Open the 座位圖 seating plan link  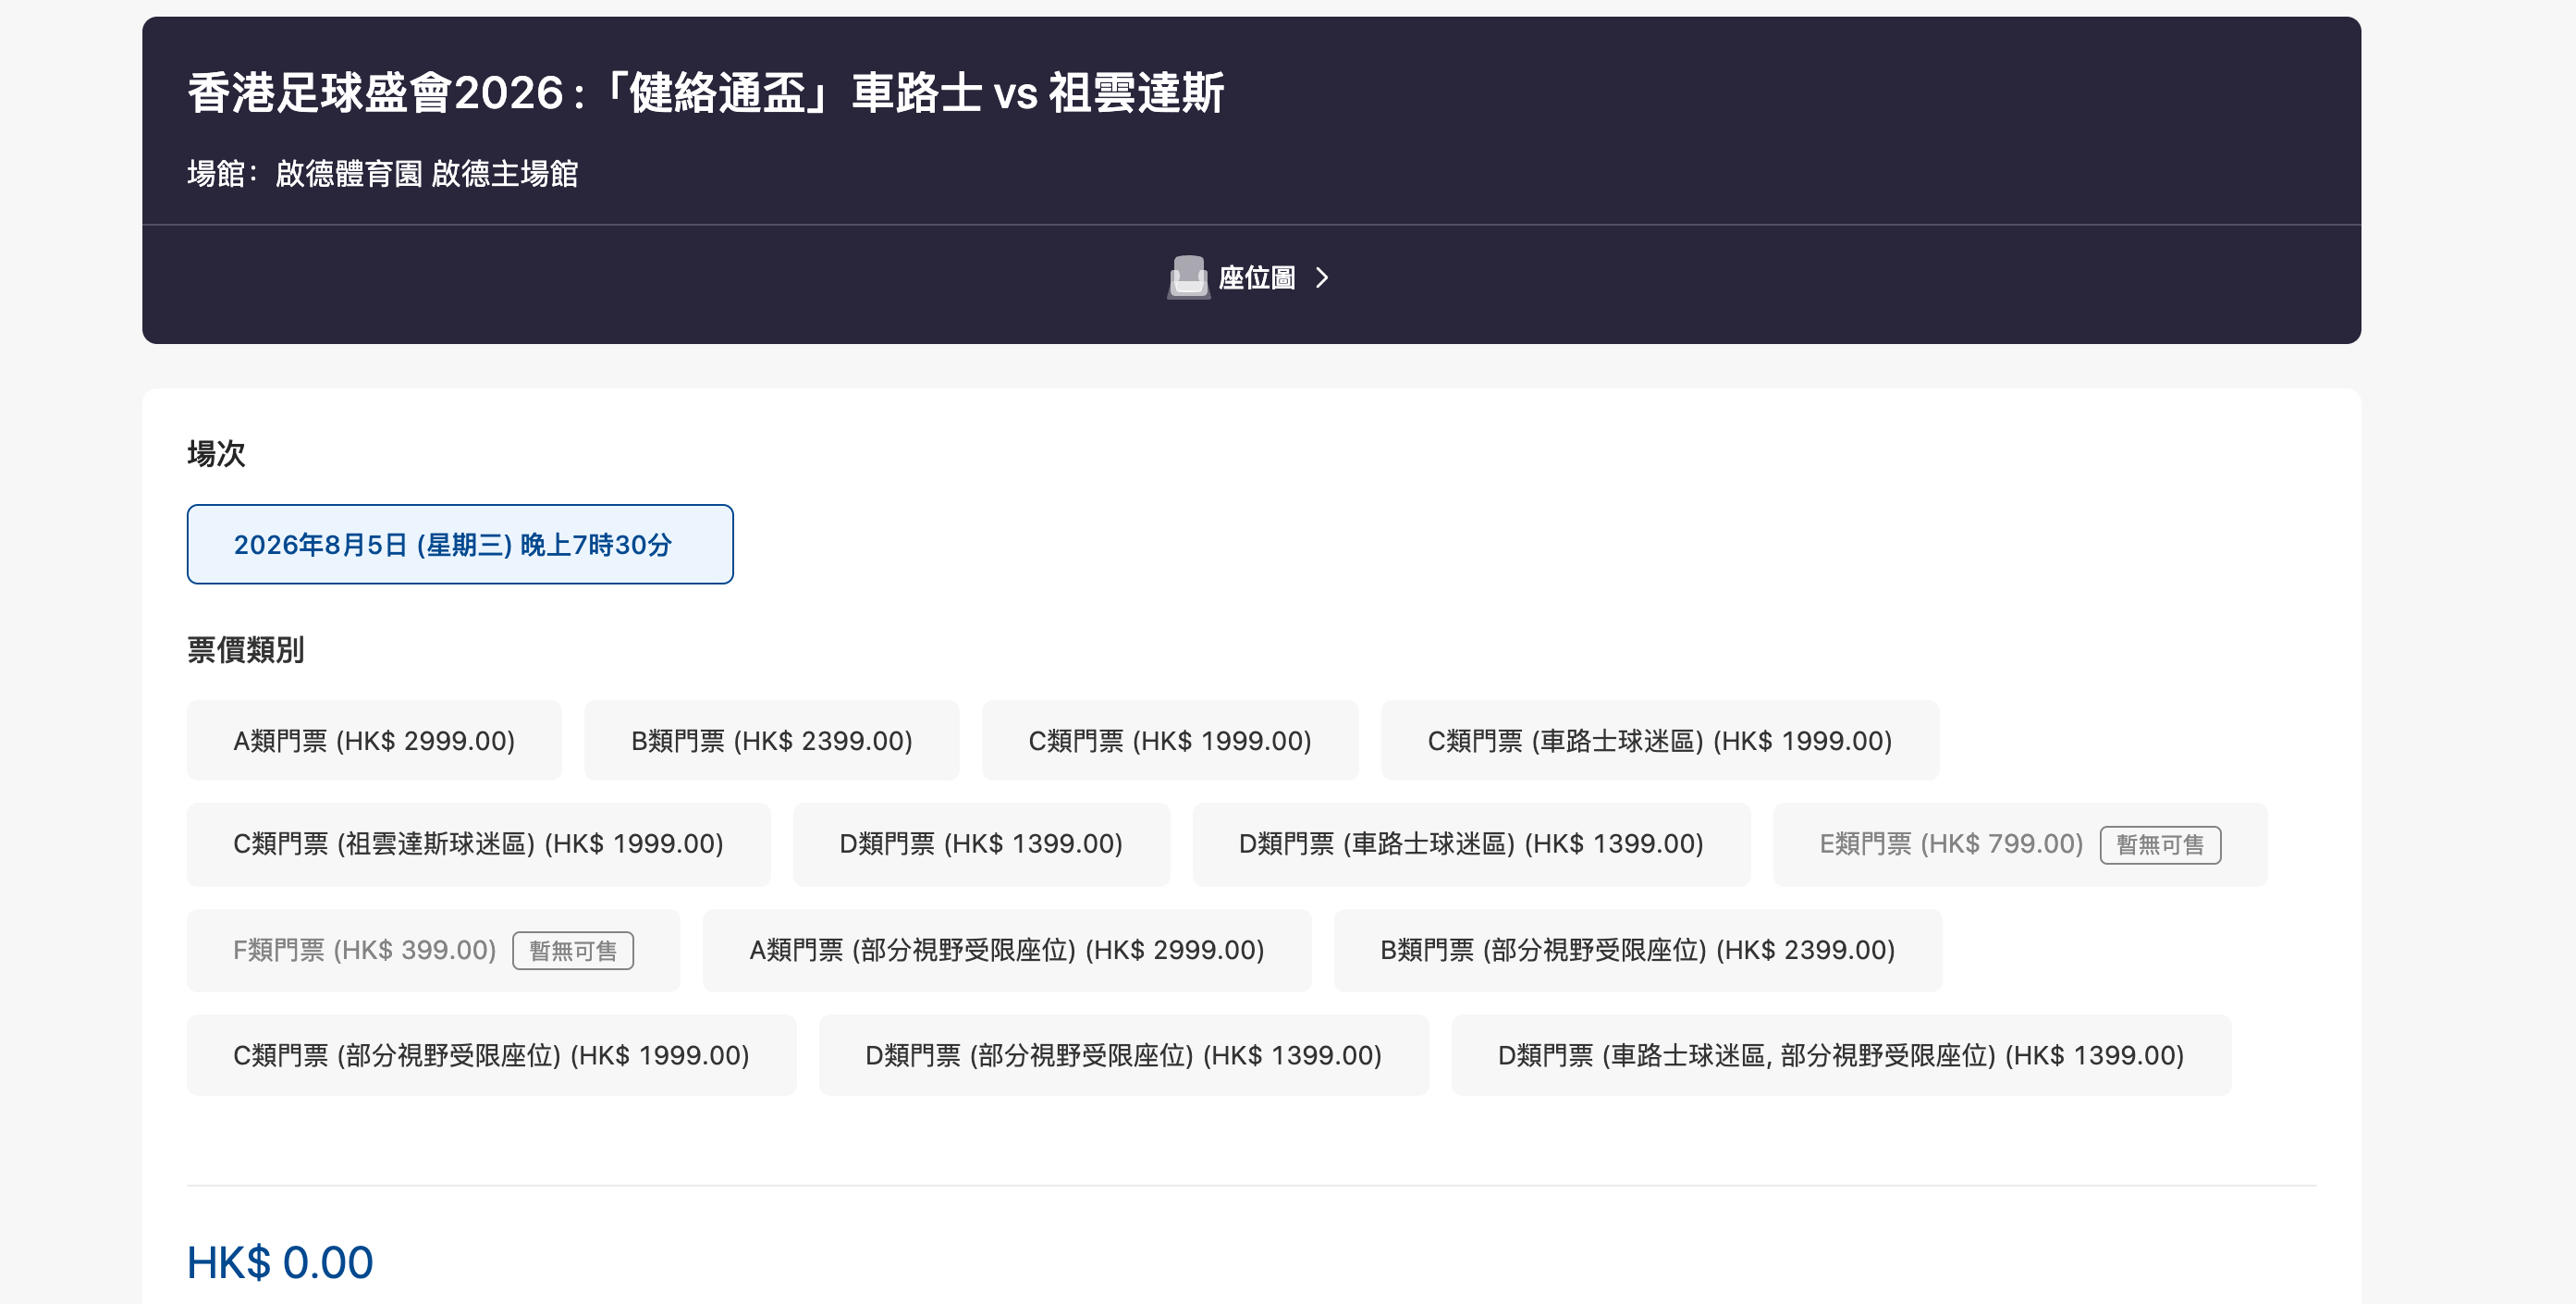[1250, 278]
